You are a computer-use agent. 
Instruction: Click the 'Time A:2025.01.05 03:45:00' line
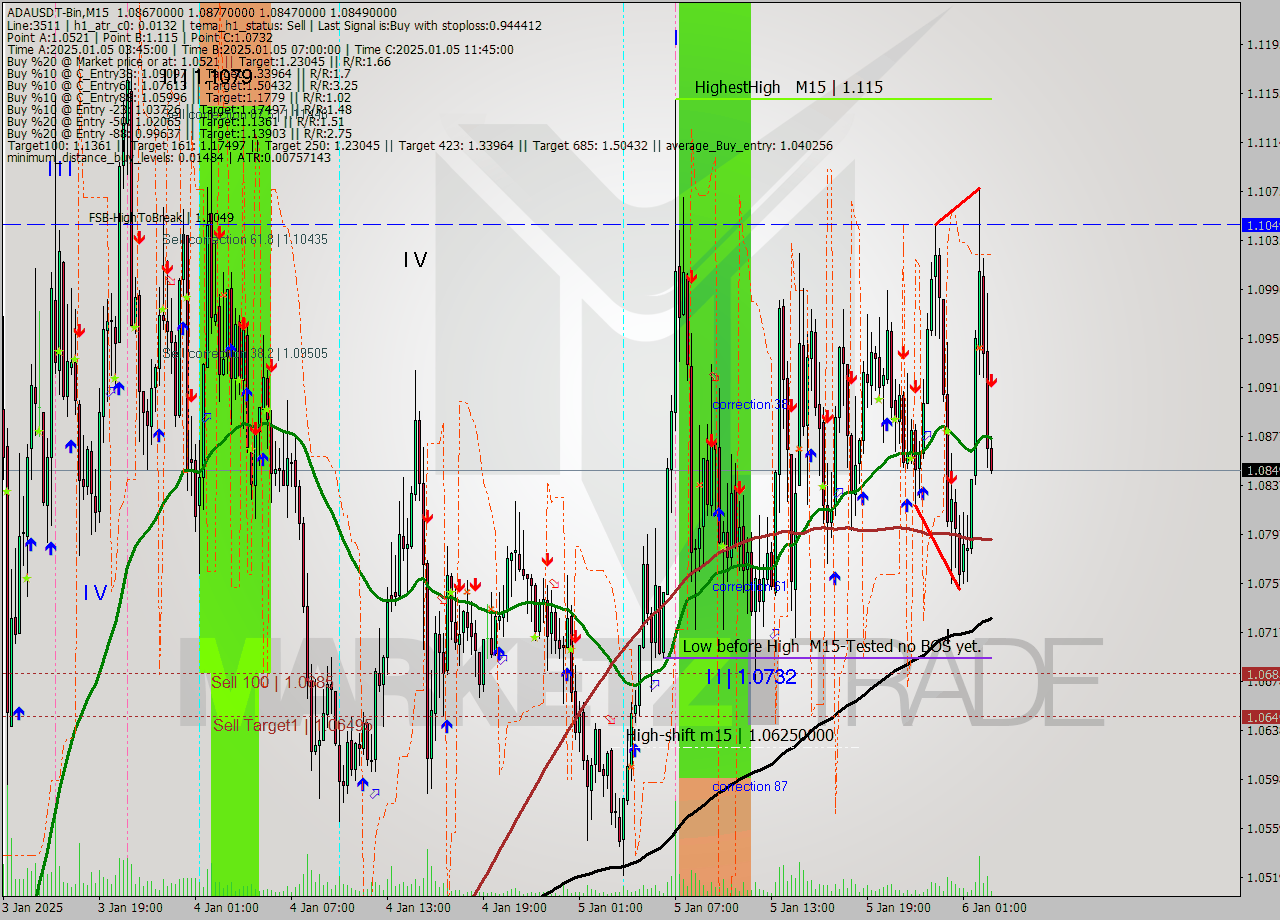260,49
